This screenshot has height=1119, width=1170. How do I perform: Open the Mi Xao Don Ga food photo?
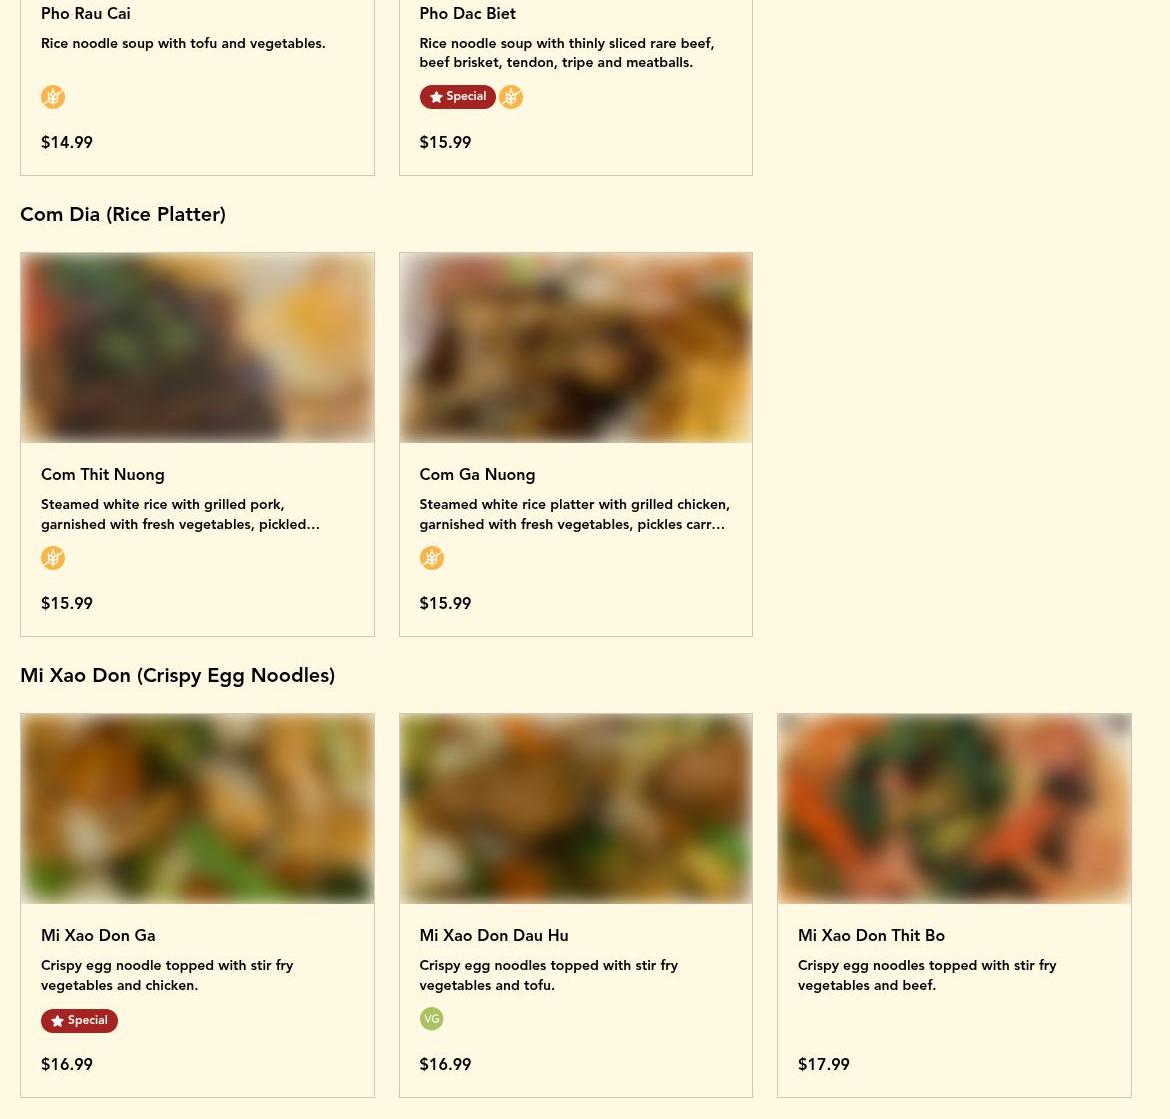(197, 809)
